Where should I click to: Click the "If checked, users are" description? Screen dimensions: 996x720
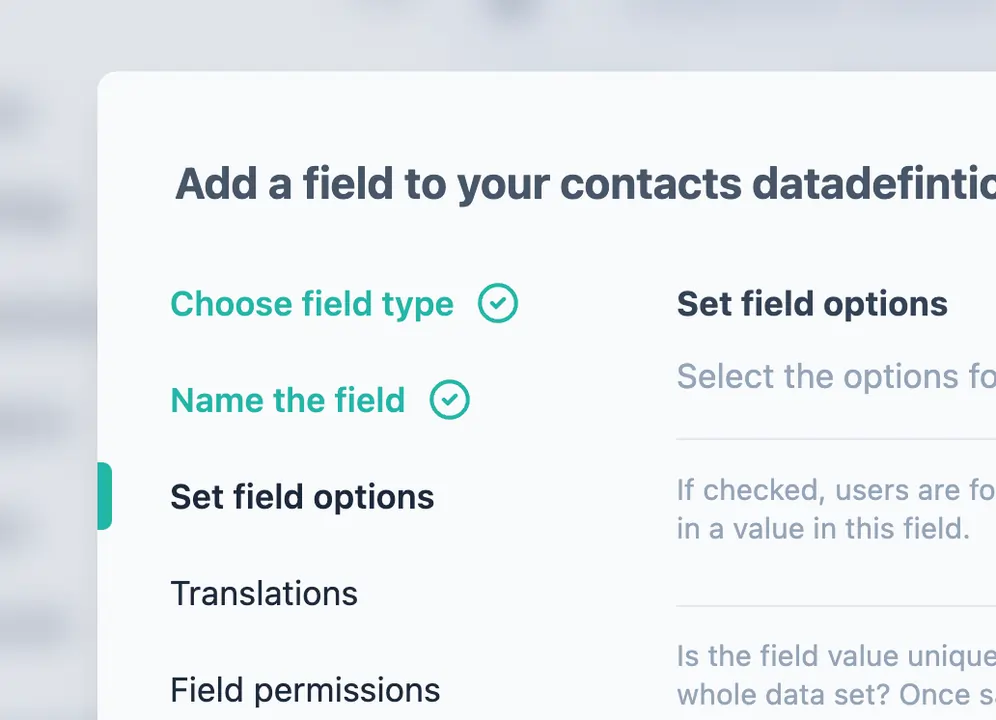pos(835,490)
